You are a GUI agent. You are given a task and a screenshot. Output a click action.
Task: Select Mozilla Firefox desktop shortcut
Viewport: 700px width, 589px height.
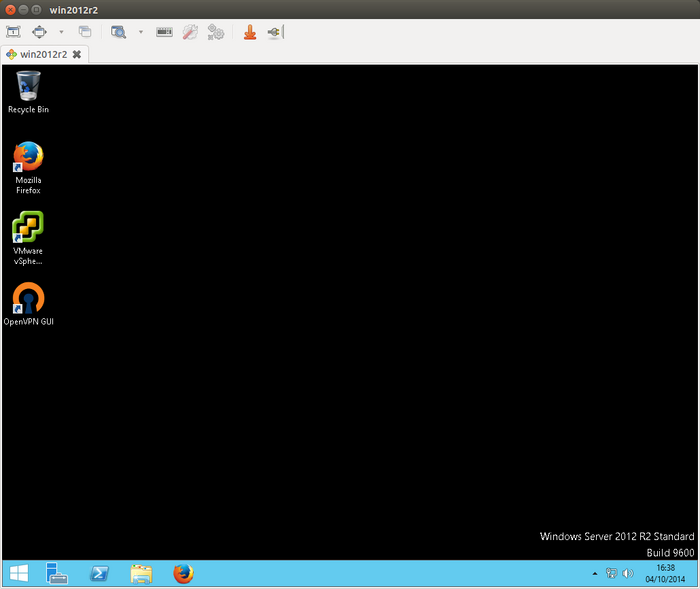point(28,168)
